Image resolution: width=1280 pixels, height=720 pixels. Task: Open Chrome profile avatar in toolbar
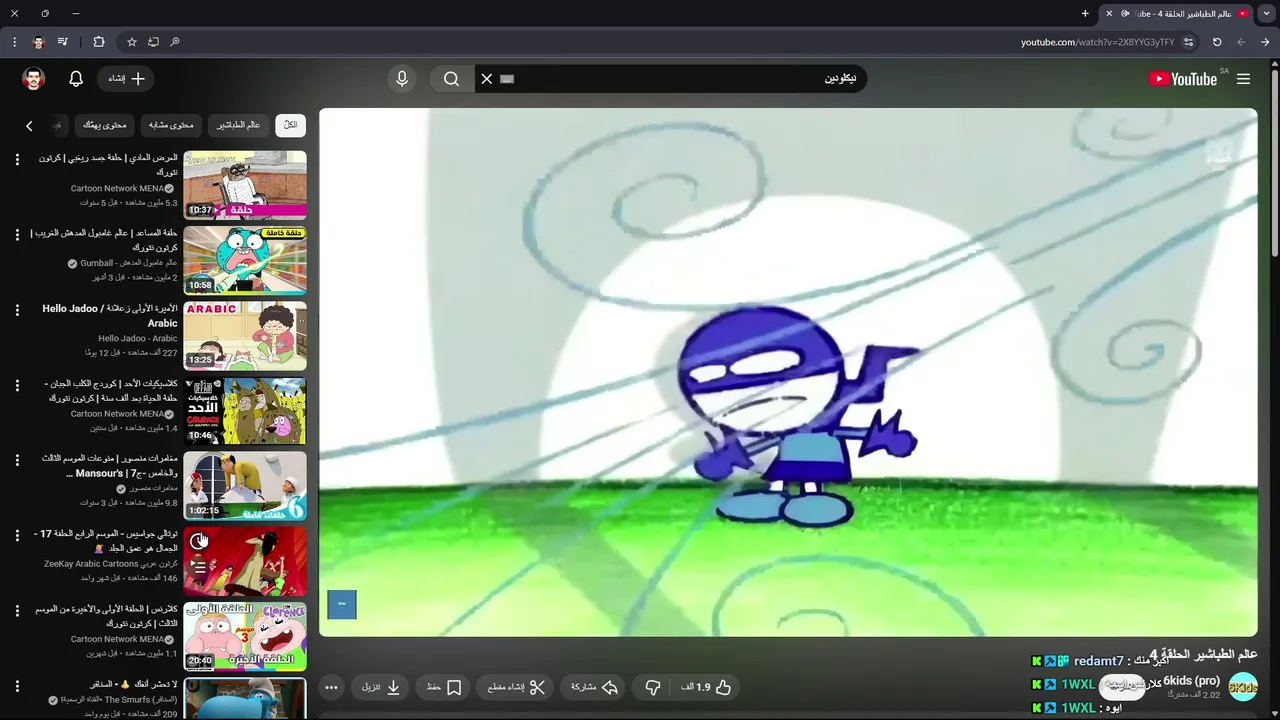coord(38,42)
